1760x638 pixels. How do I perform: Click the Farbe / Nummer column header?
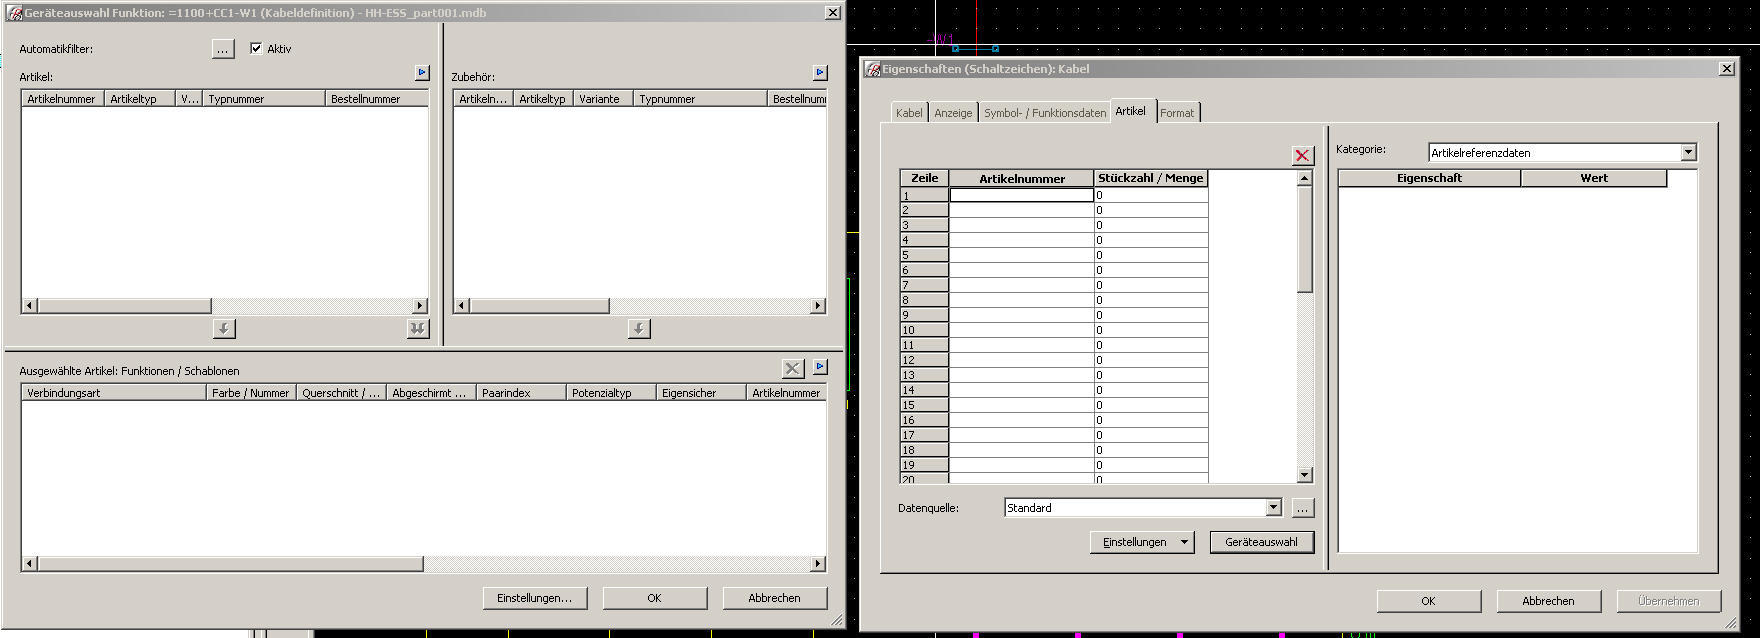pyautogui.click(x=251, y=393)
